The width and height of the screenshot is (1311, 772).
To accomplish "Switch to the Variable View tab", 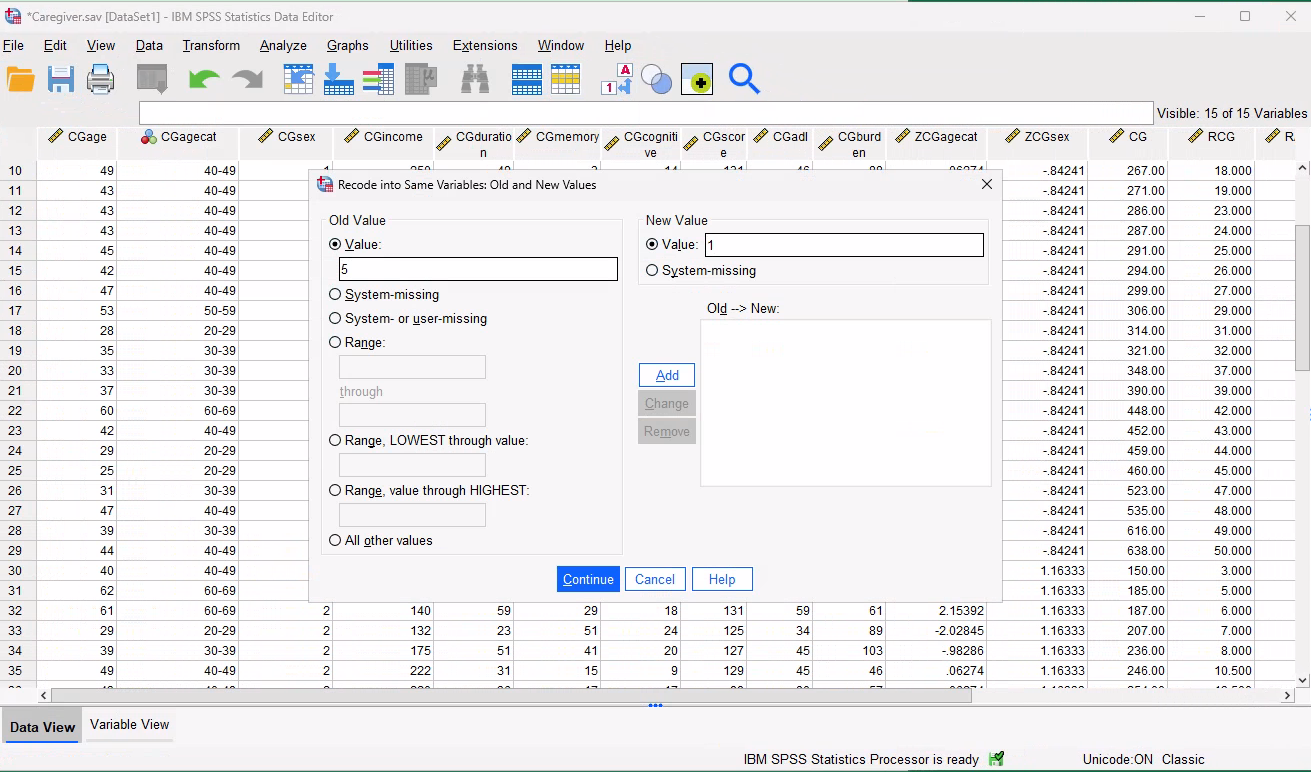I will (x=129, y=725).
